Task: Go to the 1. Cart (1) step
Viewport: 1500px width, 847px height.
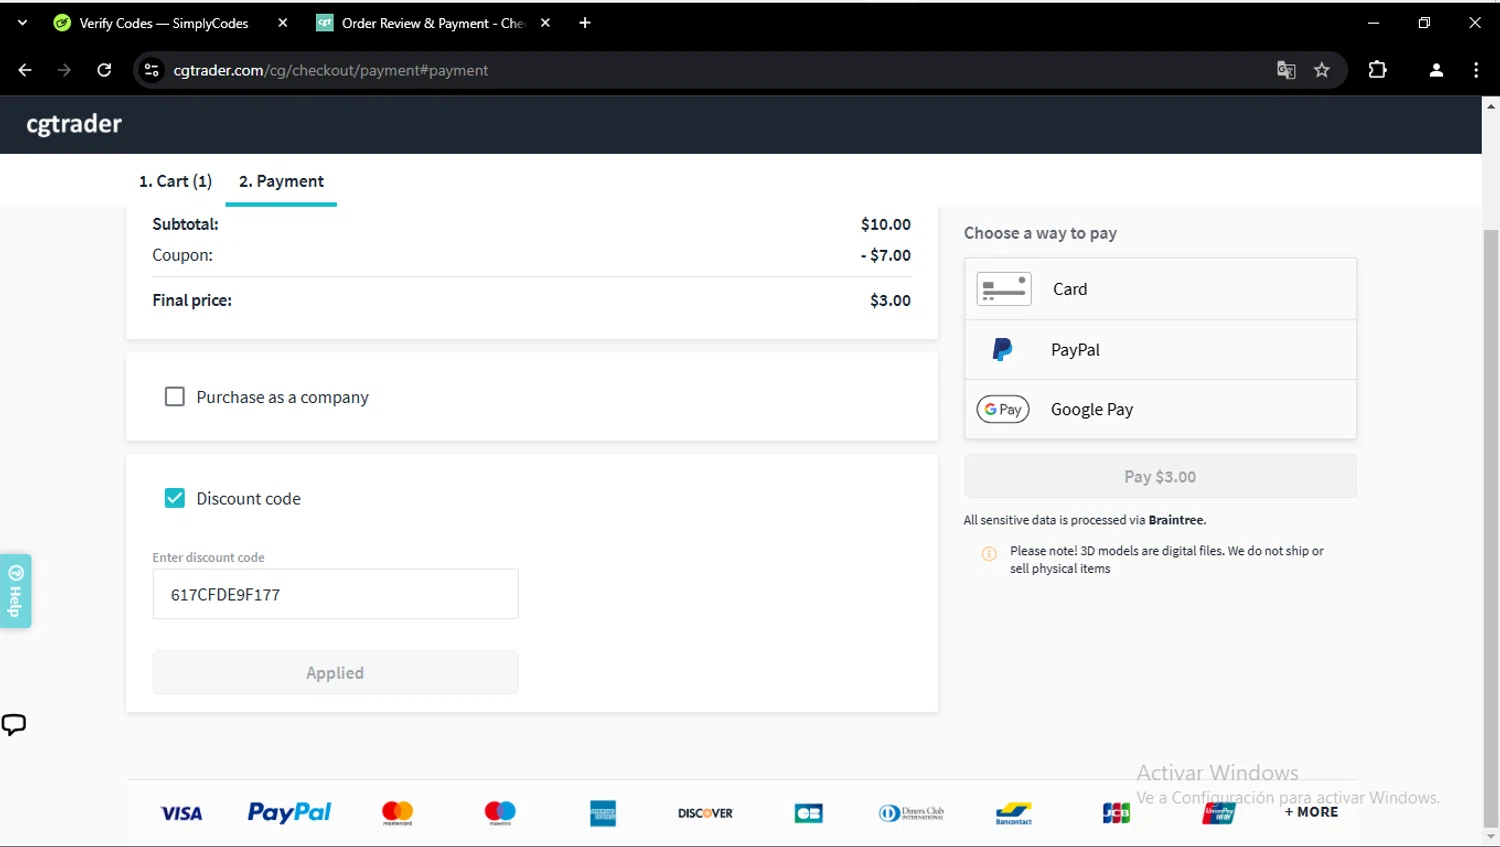Action: (175, 181)
